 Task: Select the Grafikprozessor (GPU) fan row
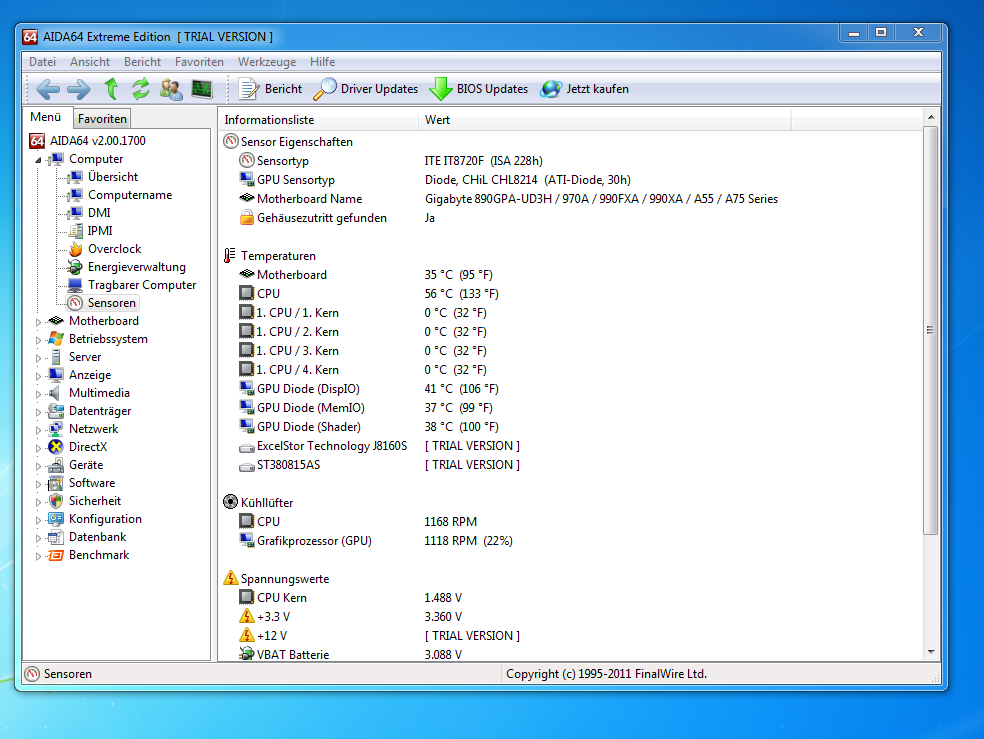(571, 541)
